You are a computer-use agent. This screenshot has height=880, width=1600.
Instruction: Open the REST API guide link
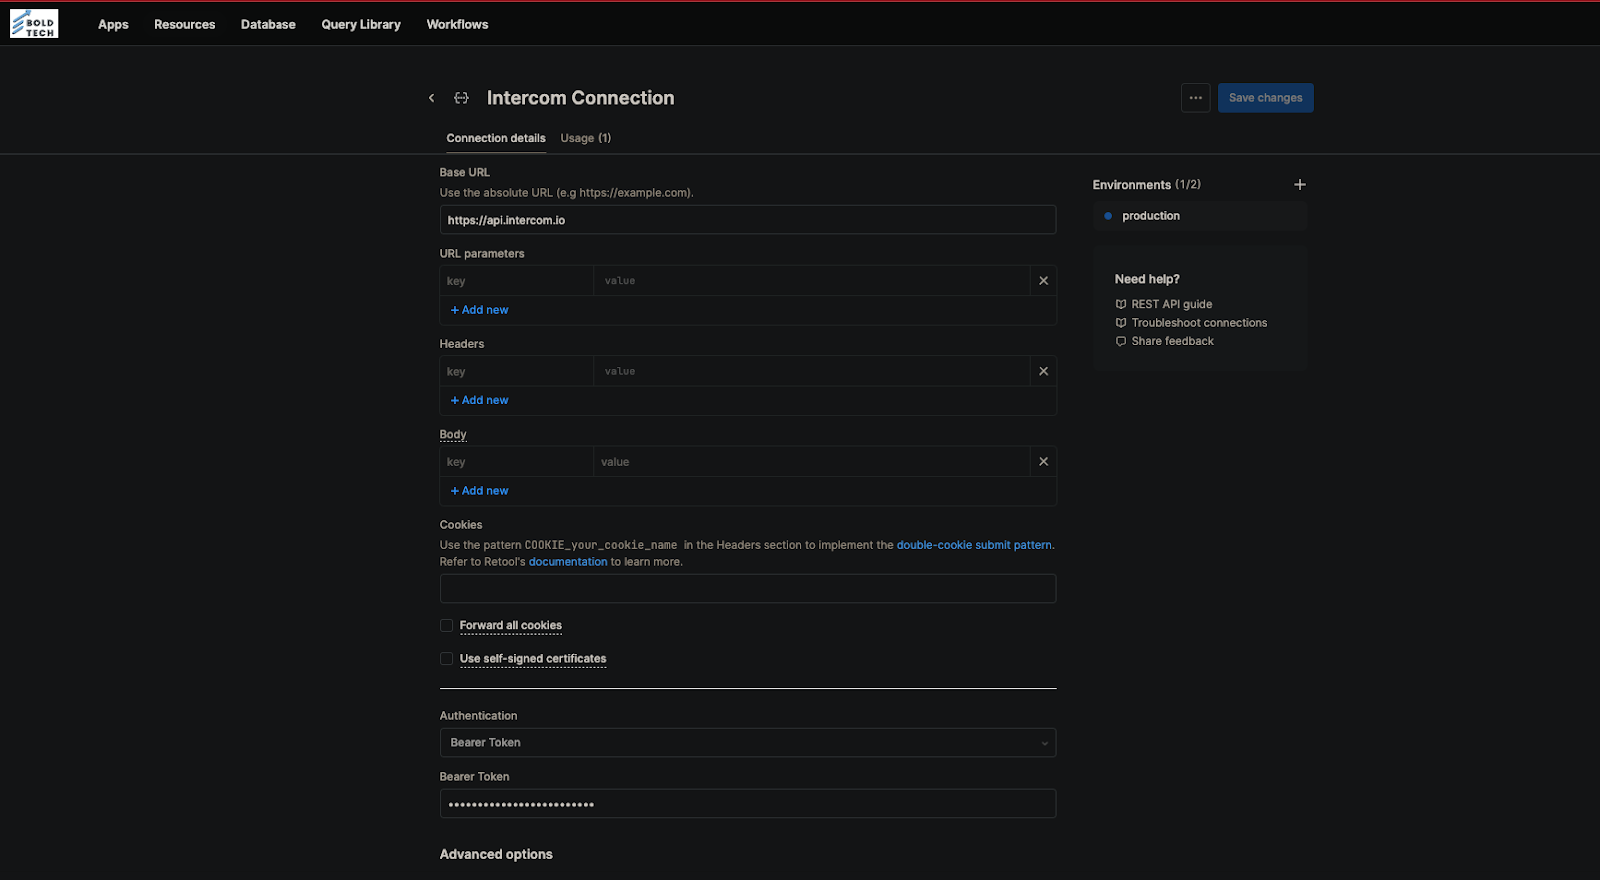coord(1172,304)
